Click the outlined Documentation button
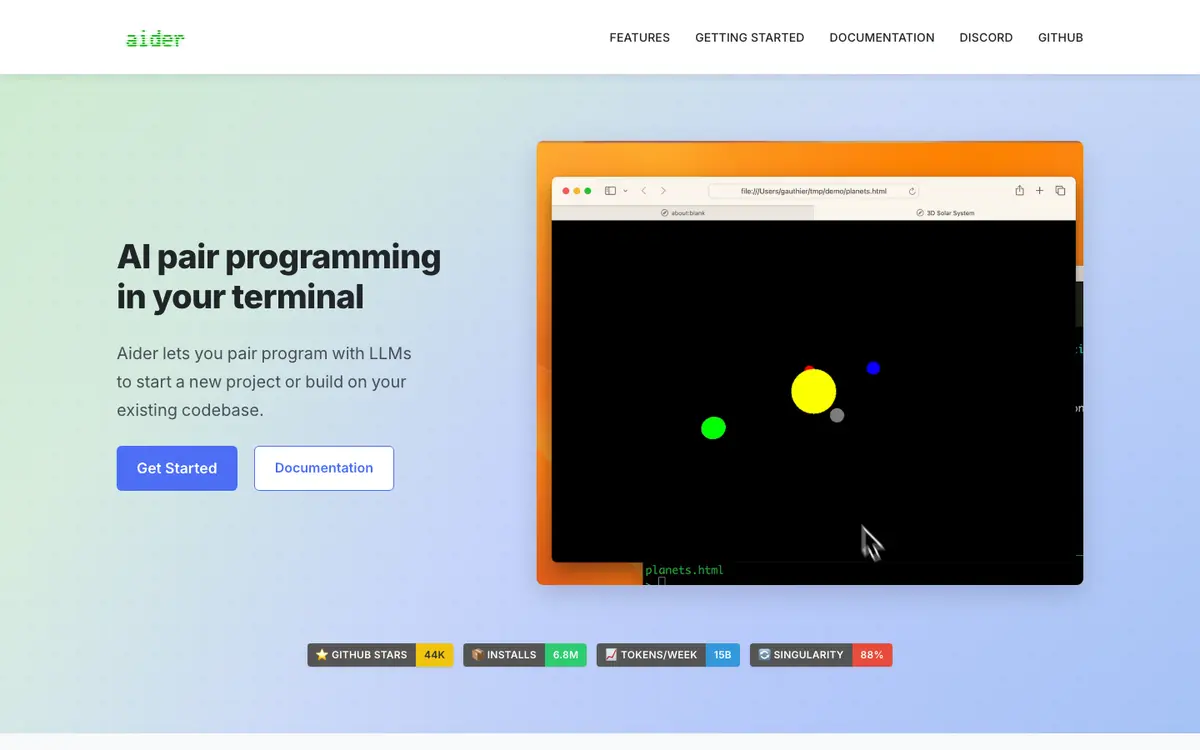The height and width of the screenshot is (750, 1200). (324, 468)
